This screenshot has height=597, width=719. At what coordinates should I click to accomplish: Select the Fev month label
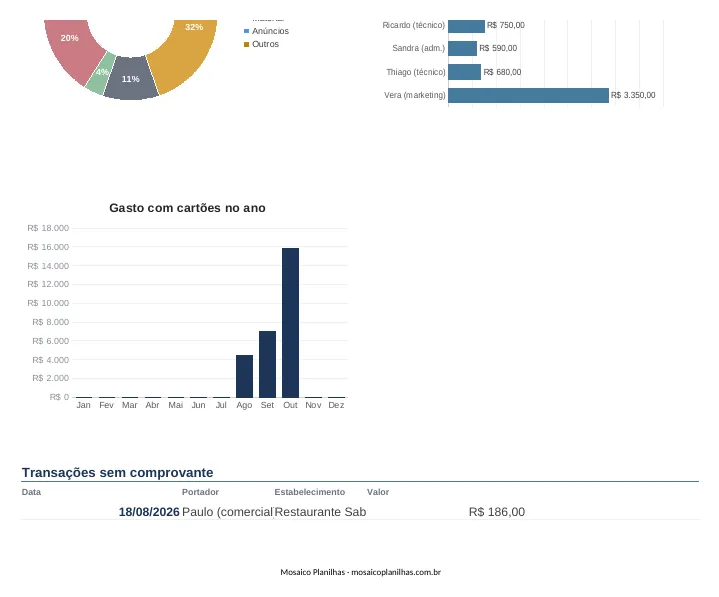coord(106,405)
